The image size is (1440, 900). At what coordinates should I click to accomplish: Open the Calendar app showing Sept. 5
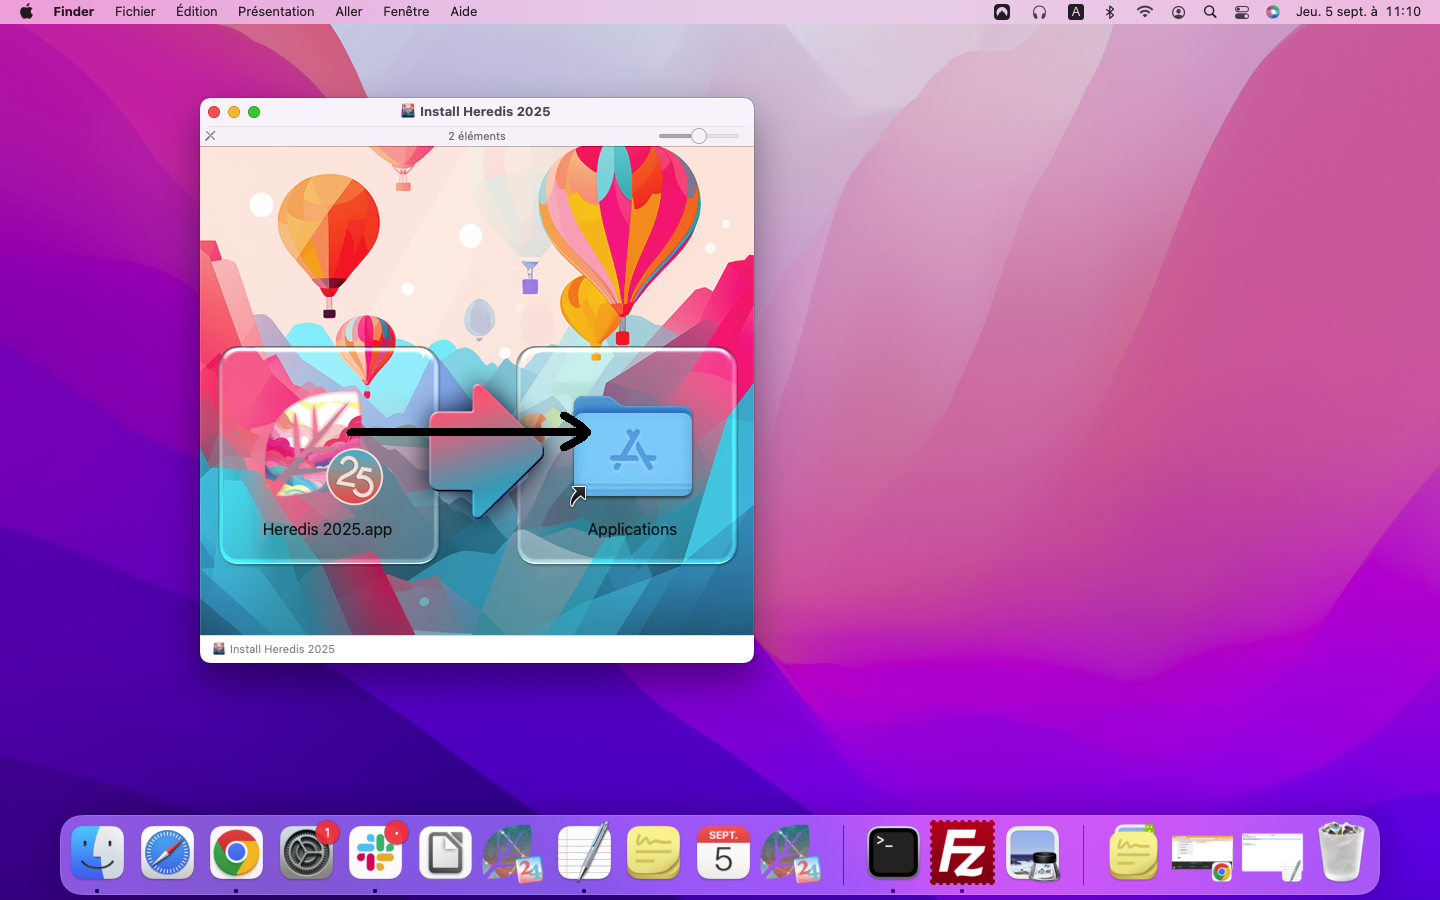(723, 853)
